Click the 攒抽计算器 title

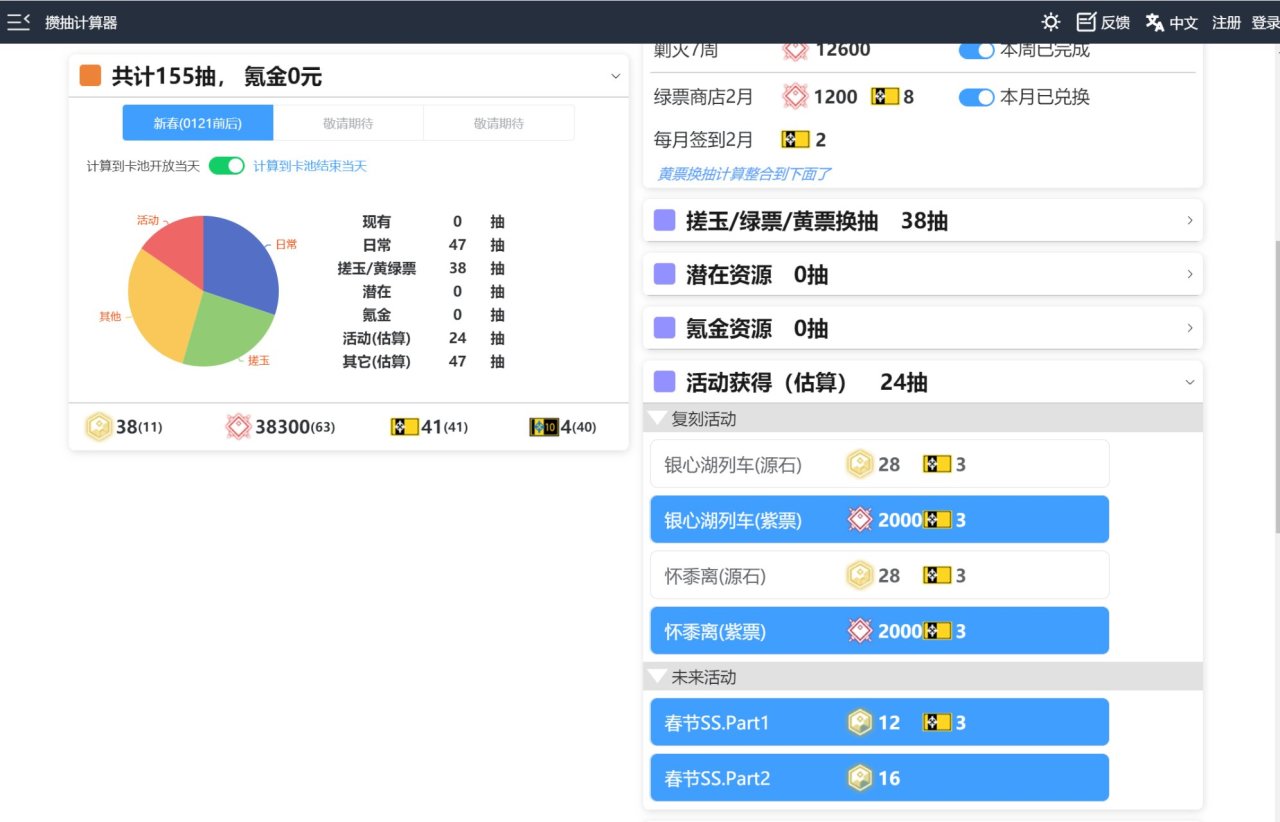[81, 22]
